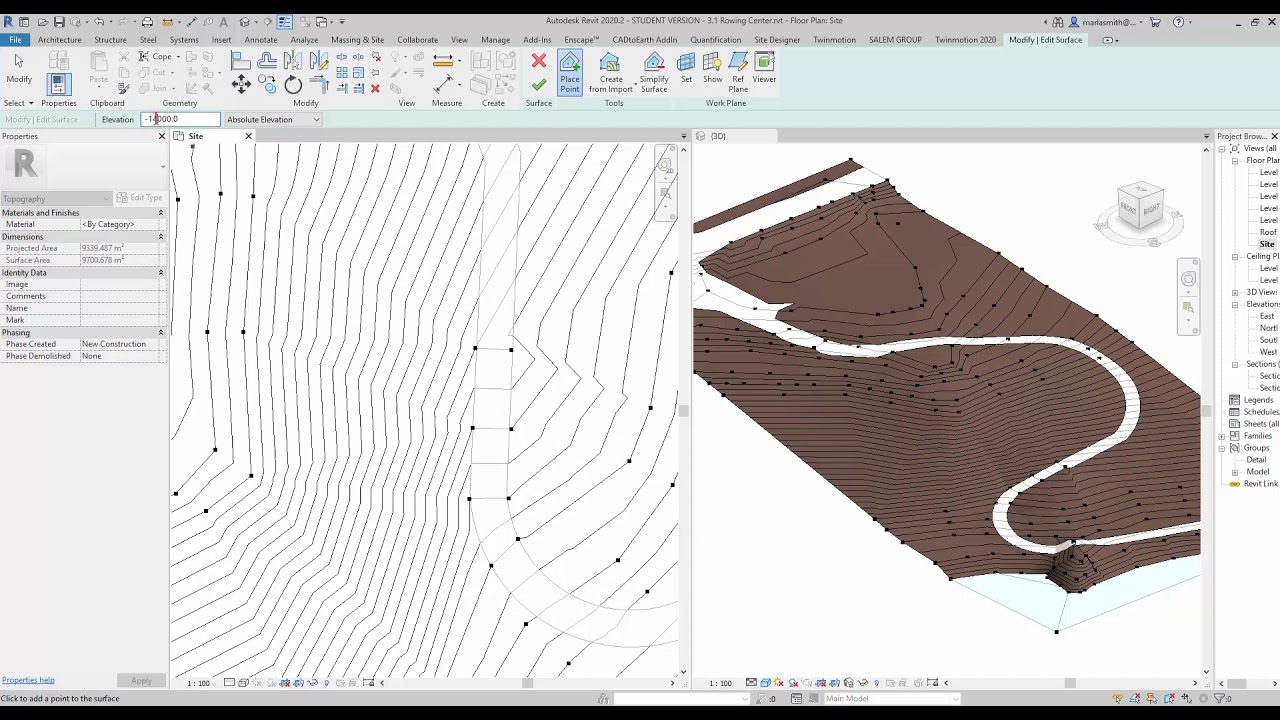Image resolution: width=1280 pixels, height=720 pixels.
Task: Click 1 : 100 scale in Site view
Action: 198,683
